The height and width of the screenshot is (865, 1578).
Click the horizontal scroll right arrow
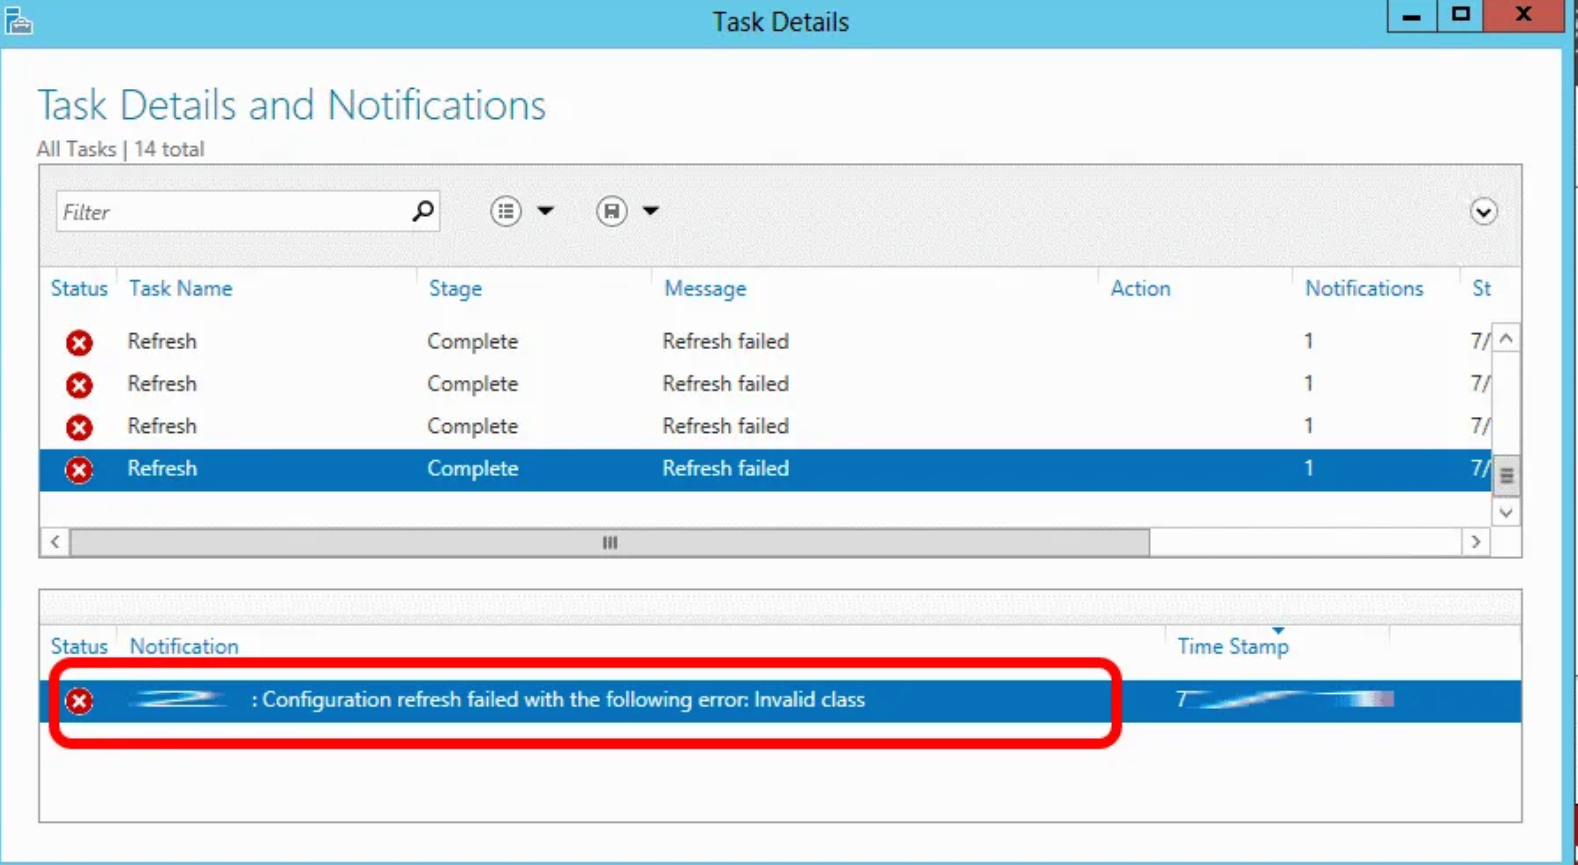pos(1476,542)
